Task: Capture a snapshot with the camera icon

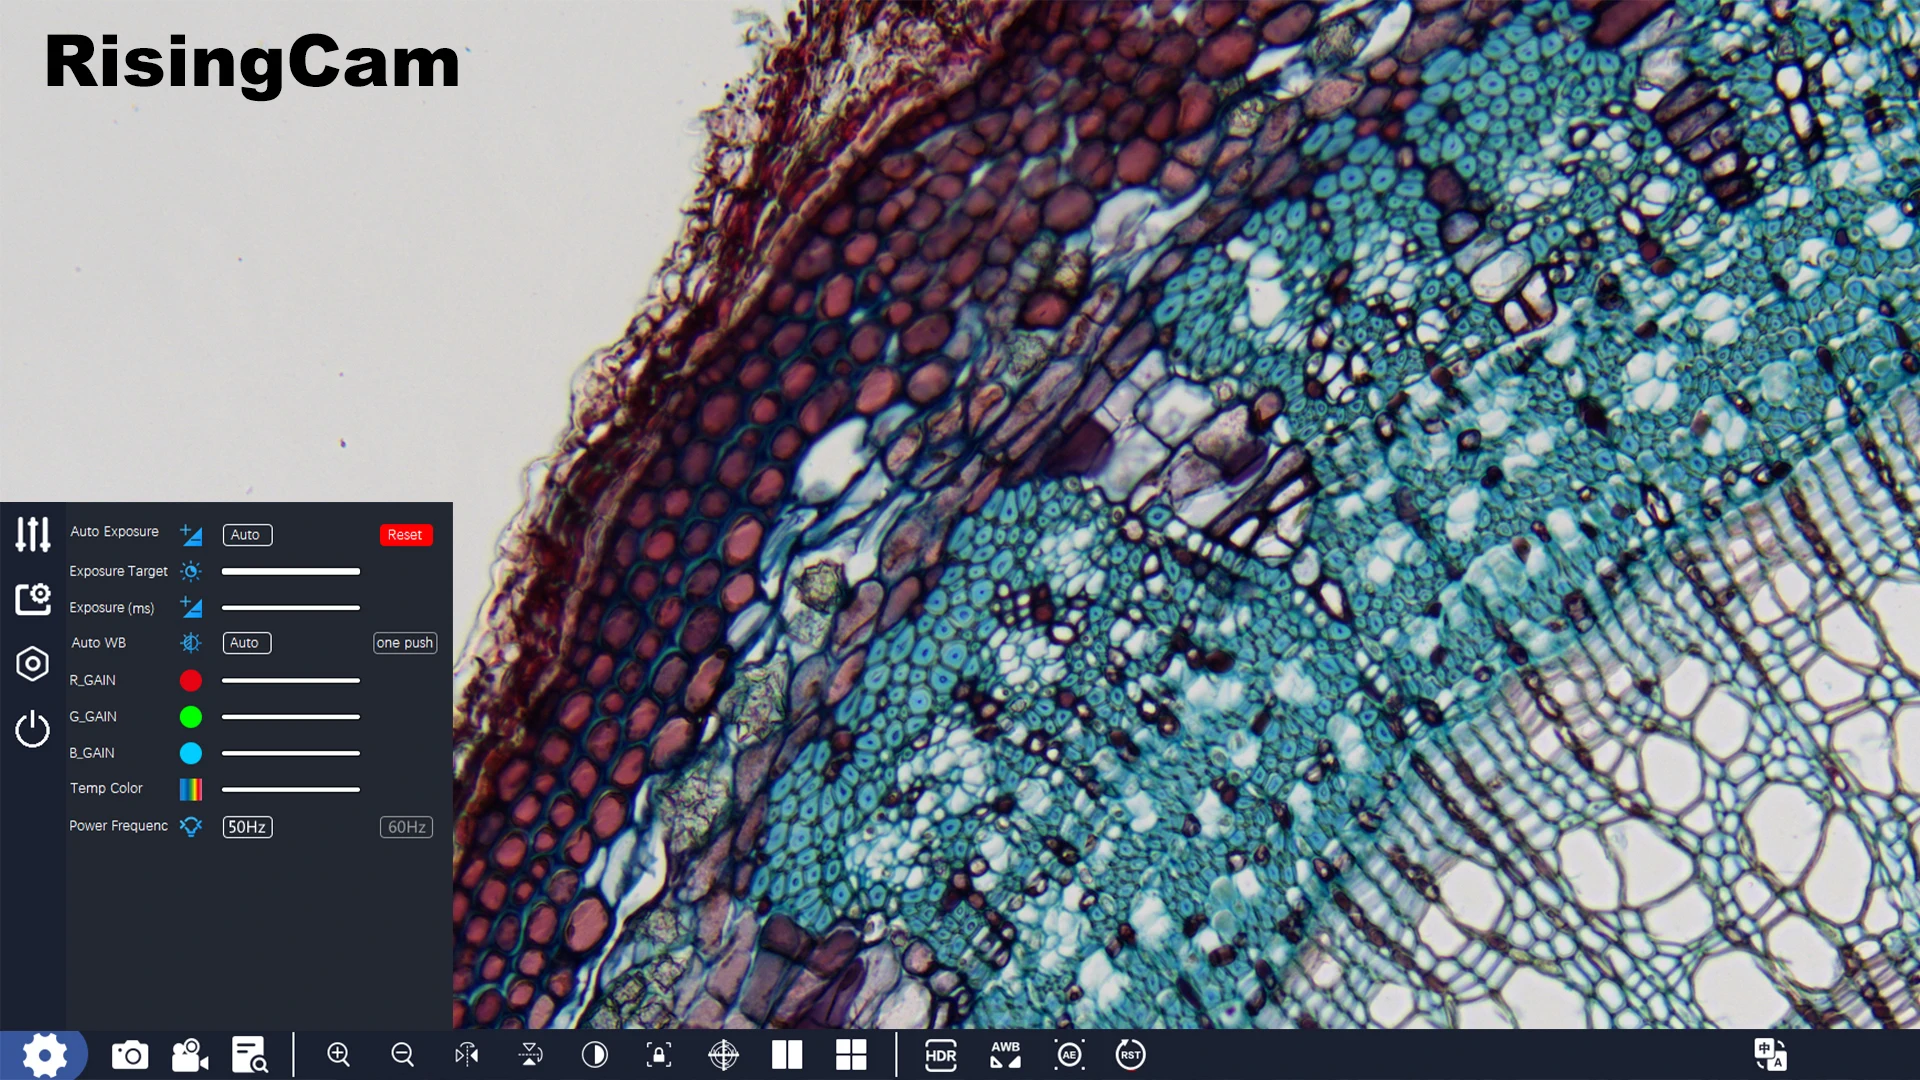Action: 130,1055
